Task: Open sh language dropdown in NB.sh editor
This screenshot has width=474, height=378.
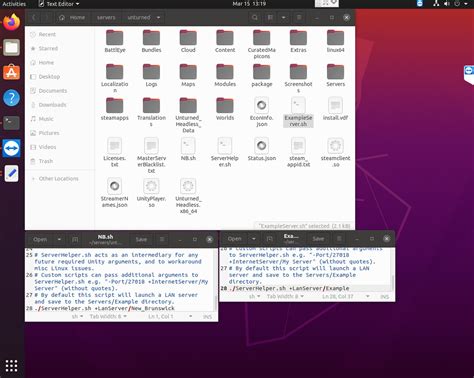Action: point(77,316)
